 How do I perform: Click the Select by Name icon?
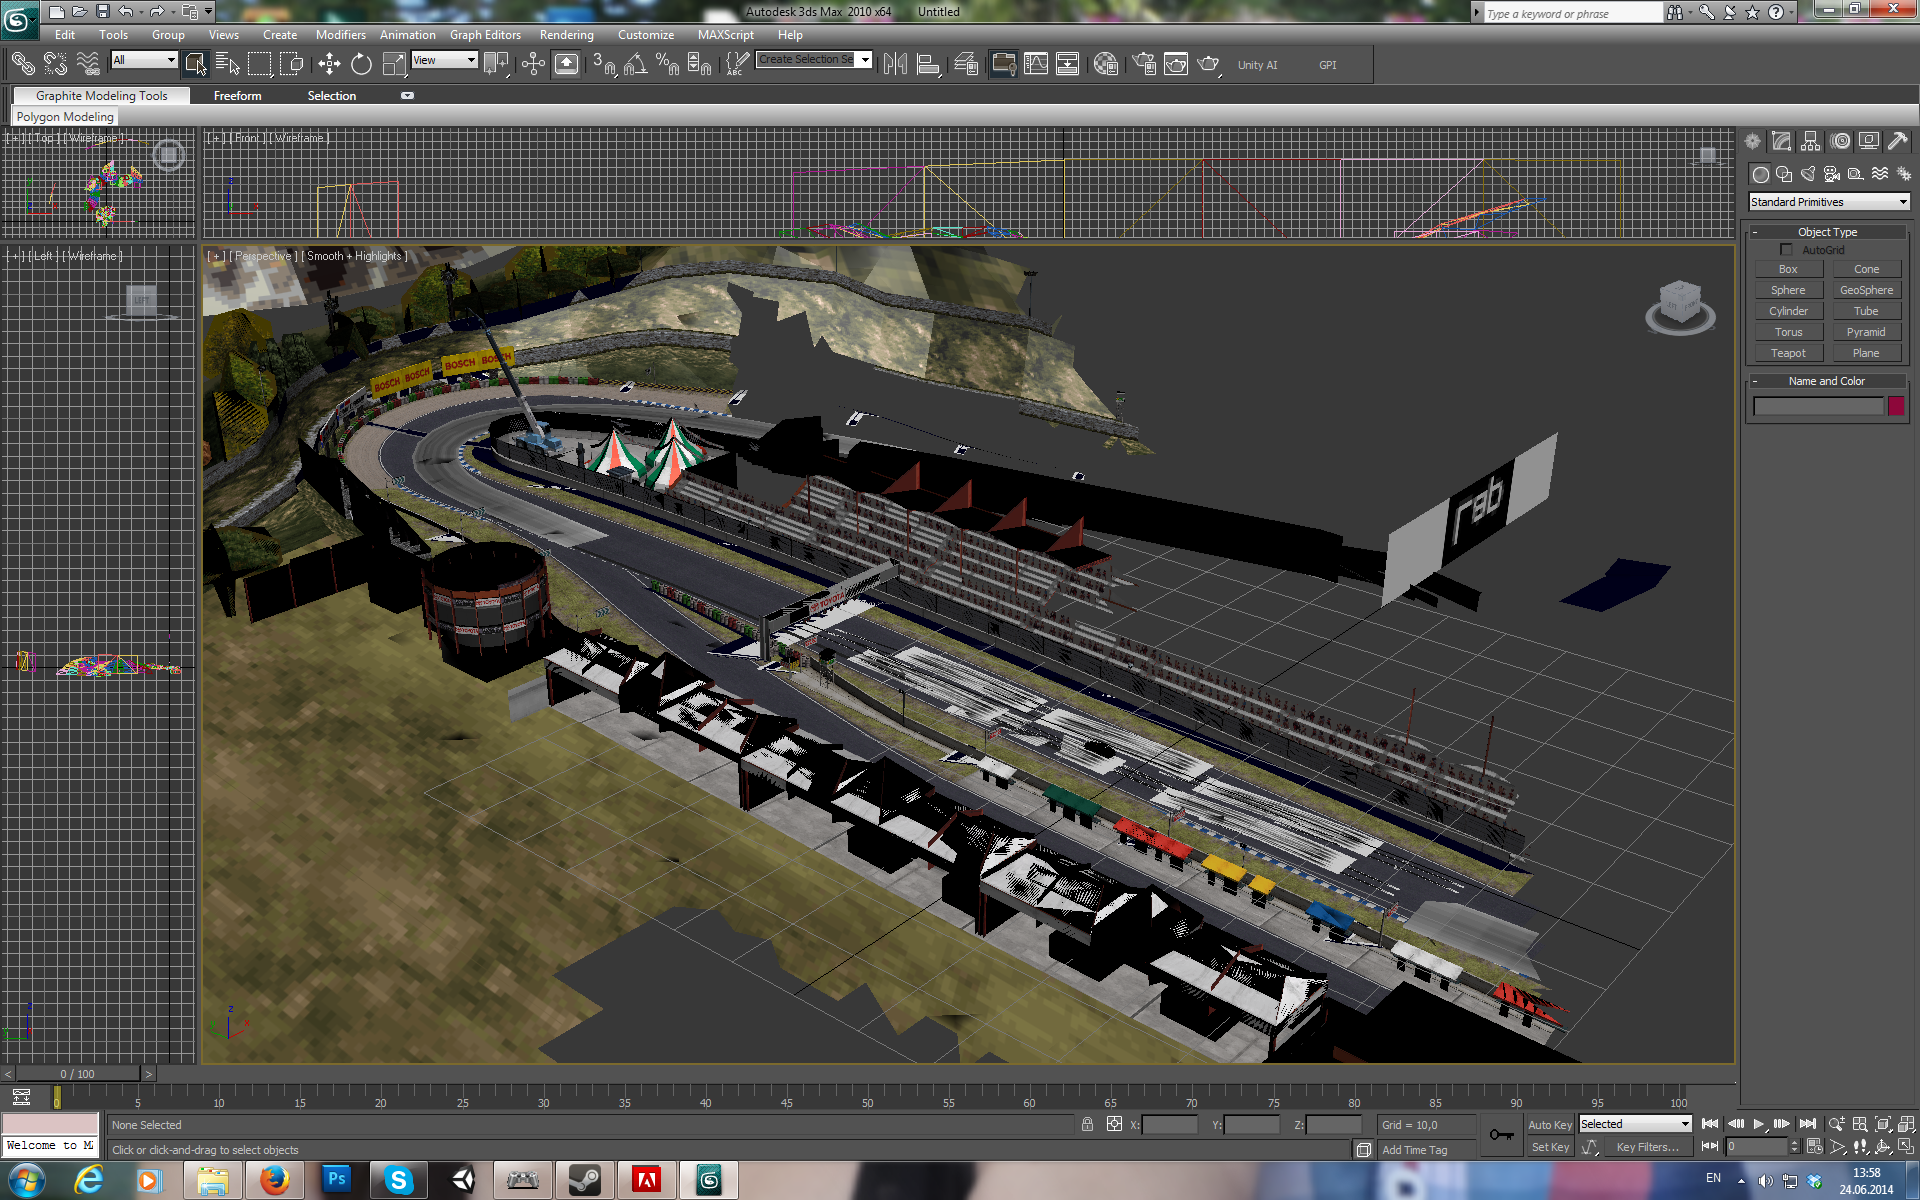coord(227,65)
